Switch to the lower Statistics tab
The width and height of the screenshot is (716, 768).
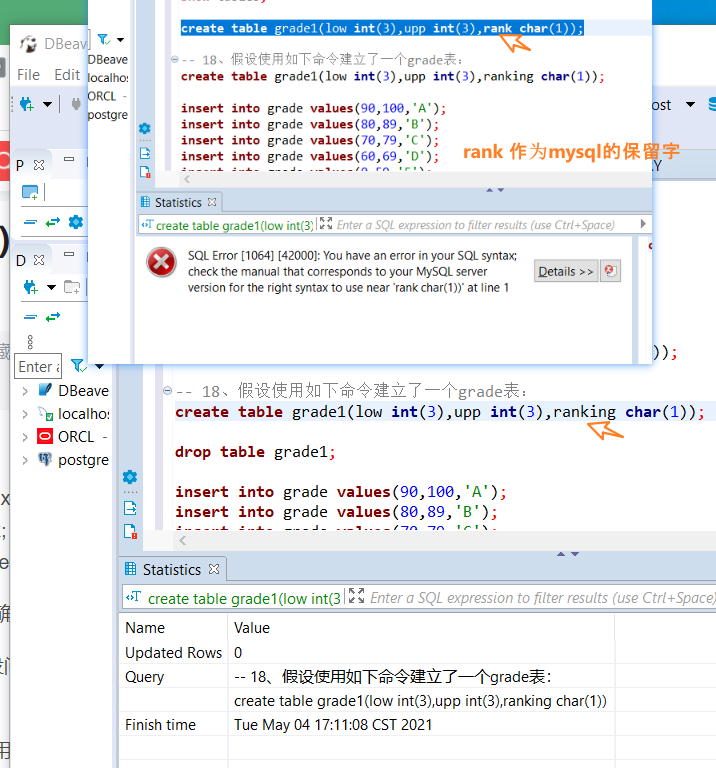pyautogui.click(x=171, y=570)
